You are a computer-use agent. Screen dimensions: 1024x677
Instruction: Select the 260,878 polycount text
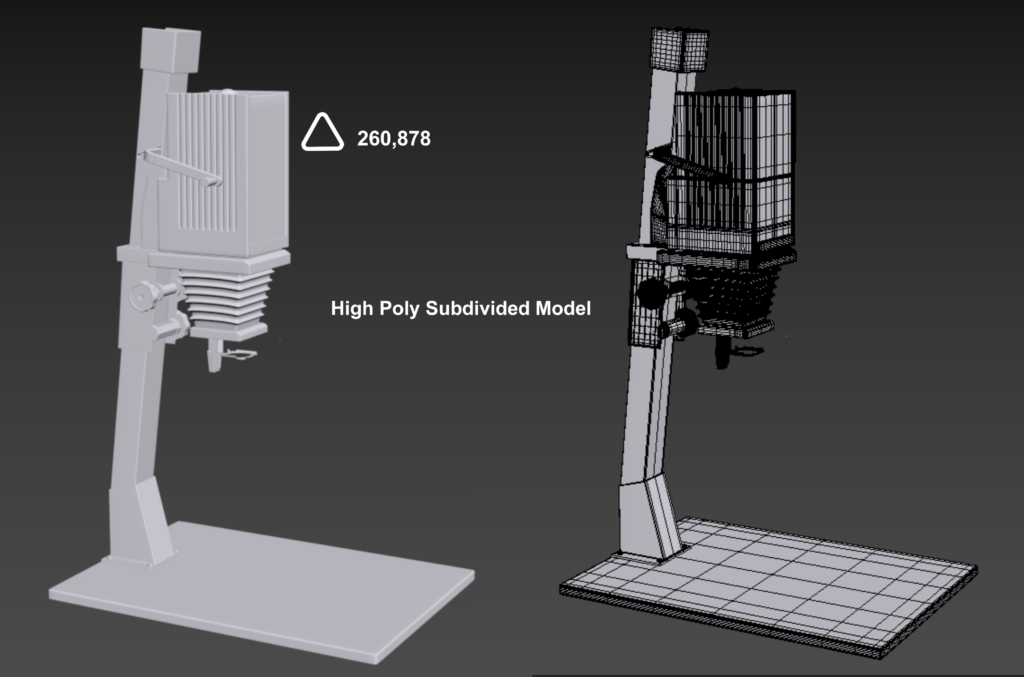(392, 139)
